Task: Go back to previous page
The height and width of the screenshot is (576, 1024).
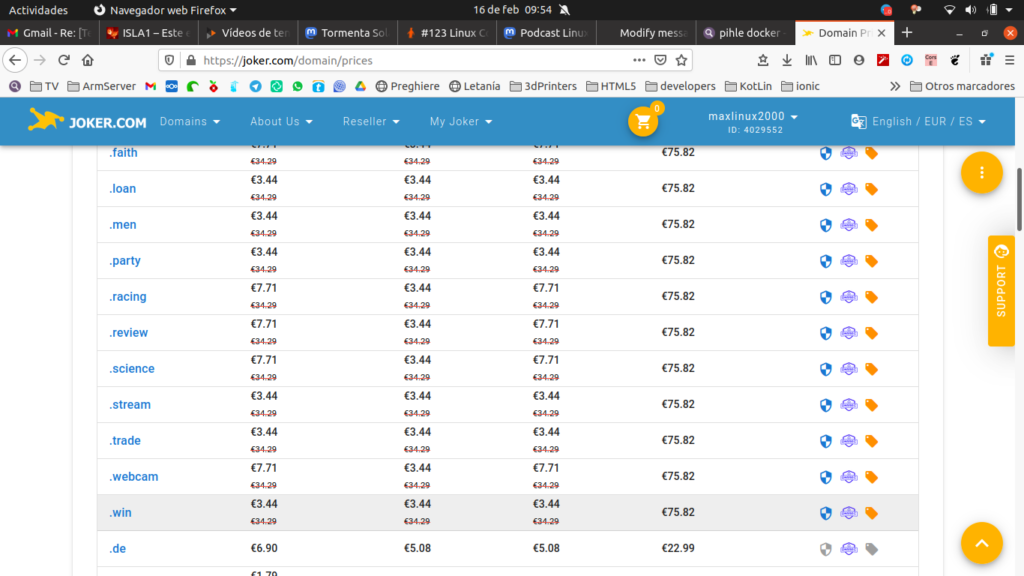Action: (15, 60)
